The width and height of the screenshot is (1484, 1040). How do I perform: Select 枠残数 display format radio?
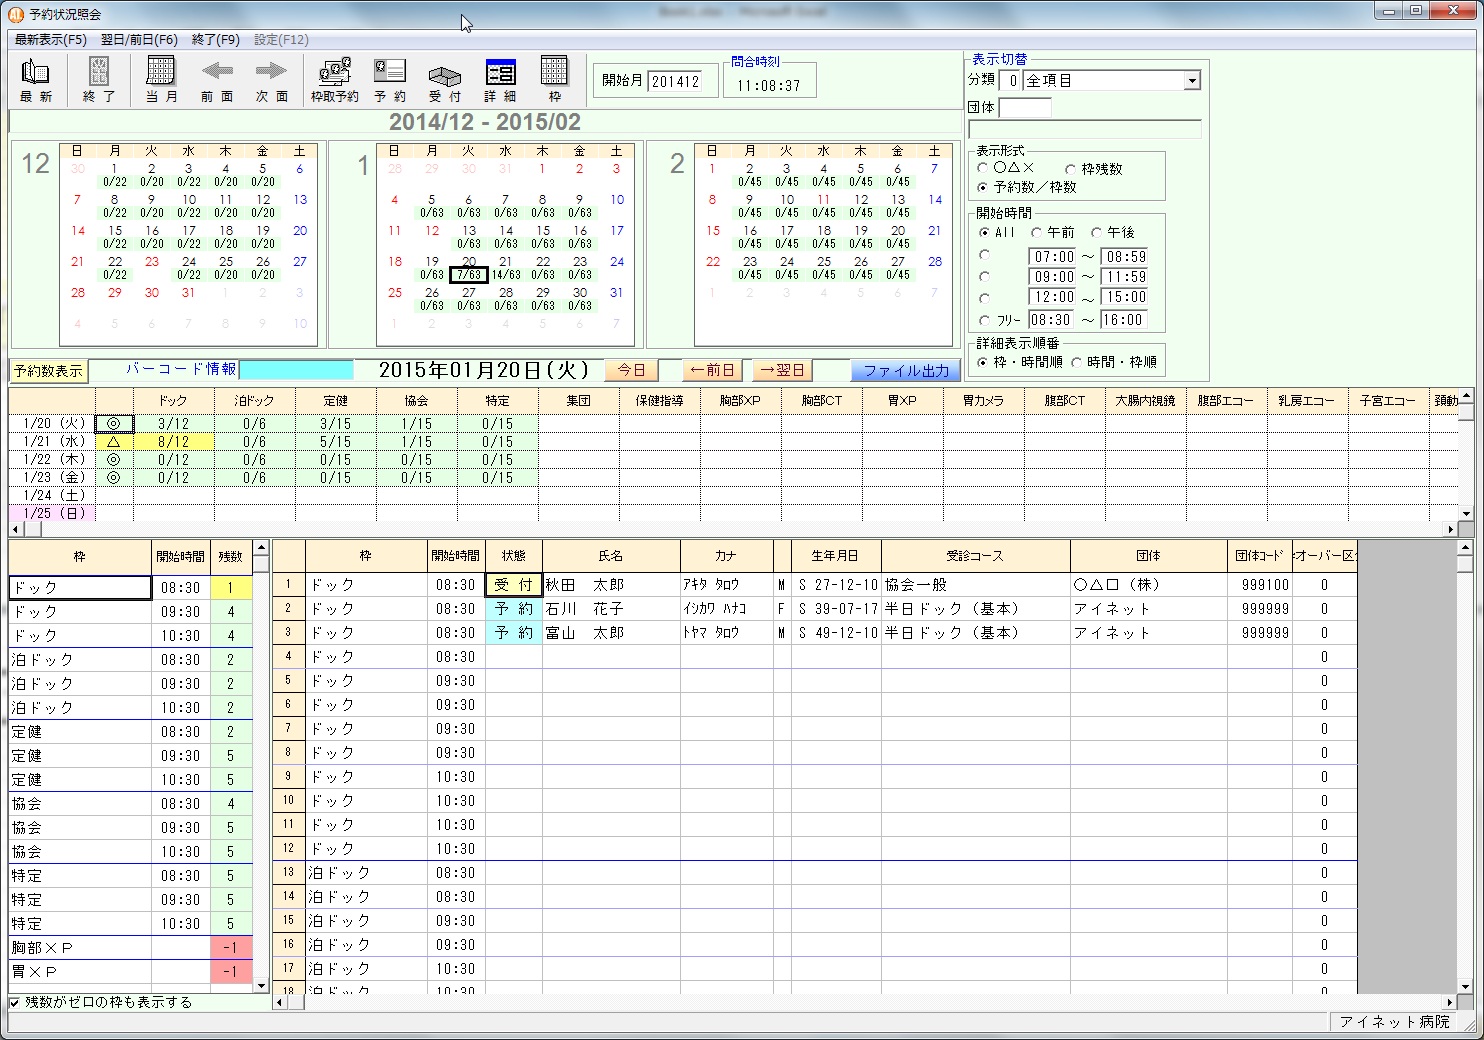tap(1070, 169)
